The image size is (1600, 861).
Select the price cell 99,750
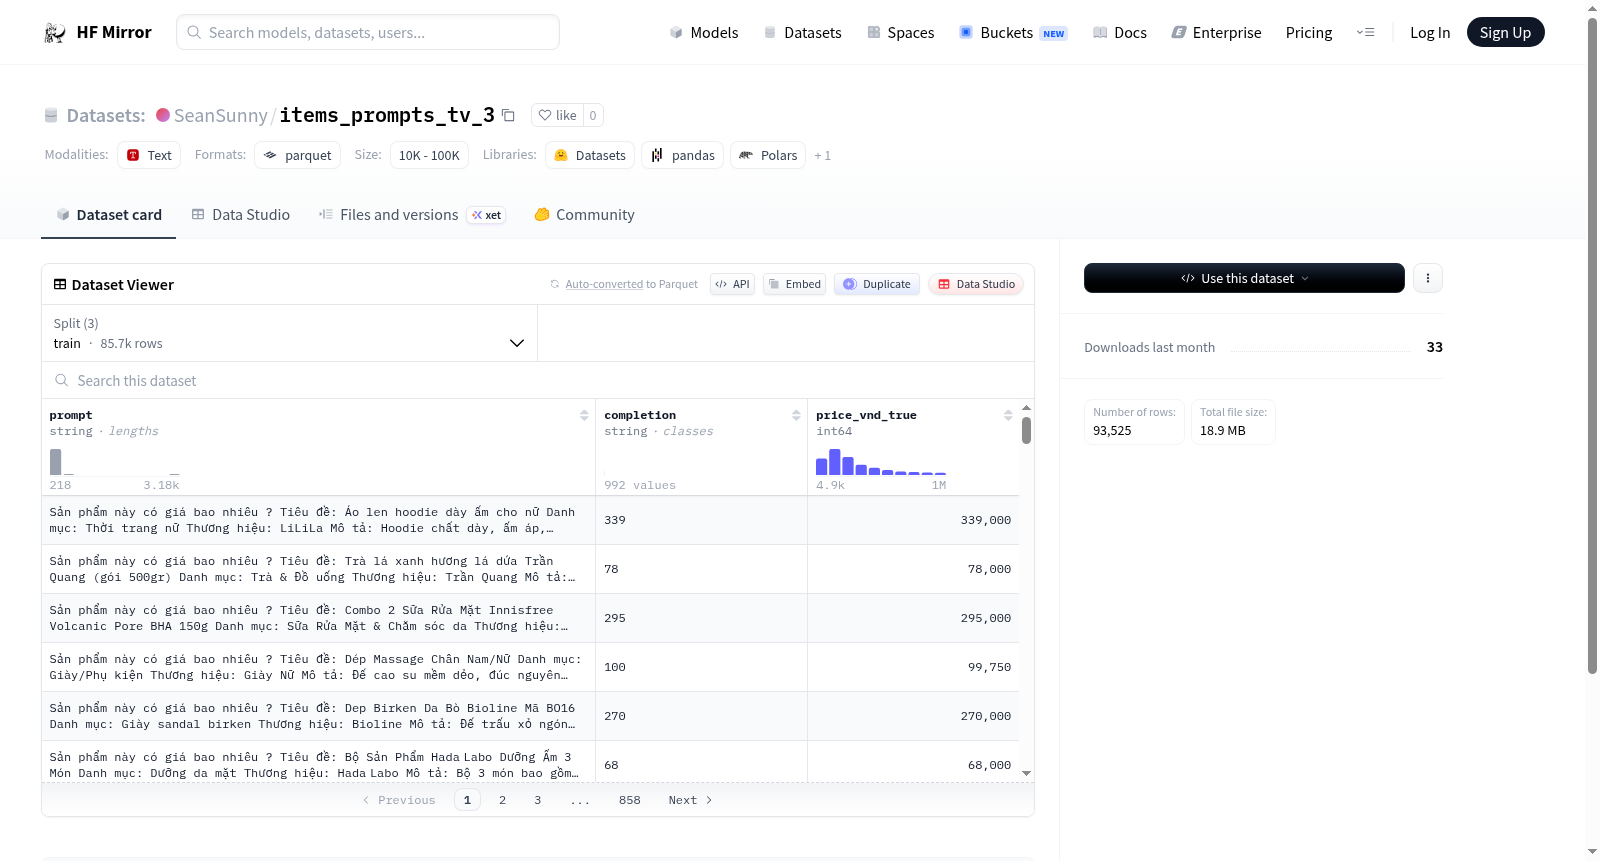point(913,667)
